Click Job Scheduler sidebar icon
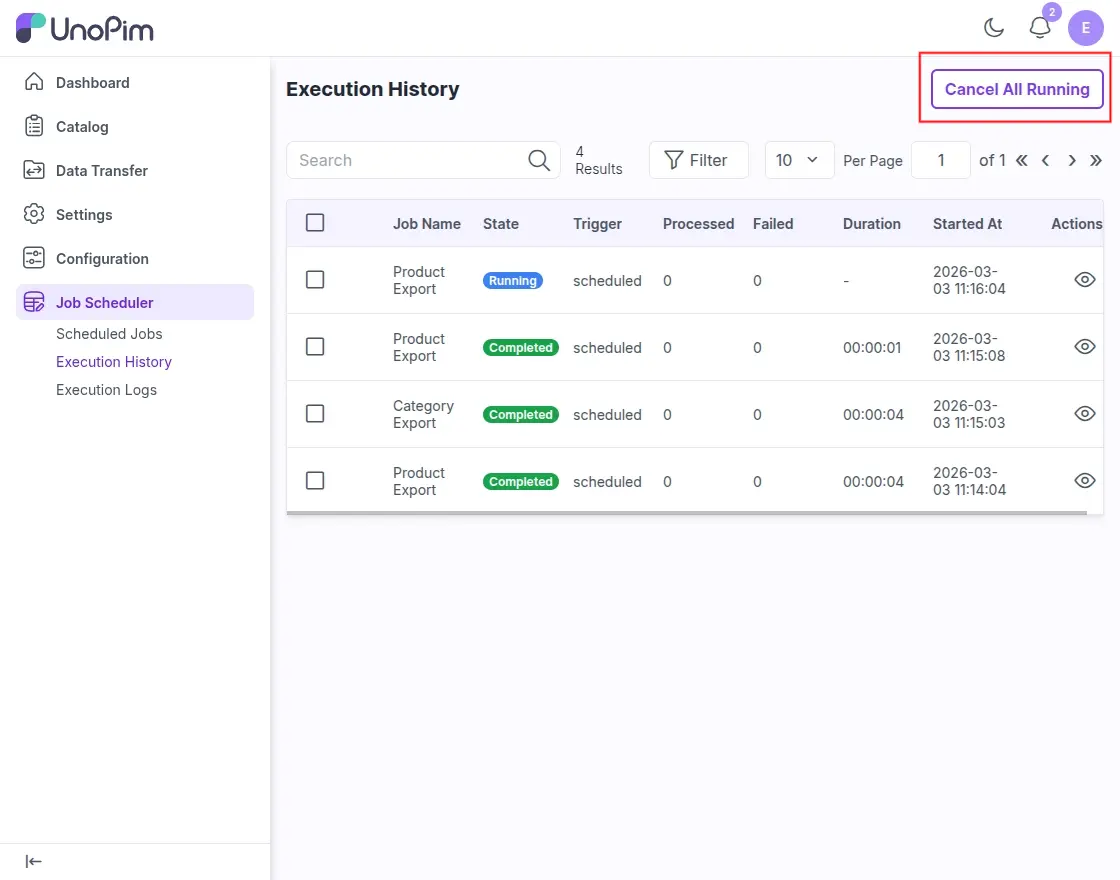 coord(34,302)
